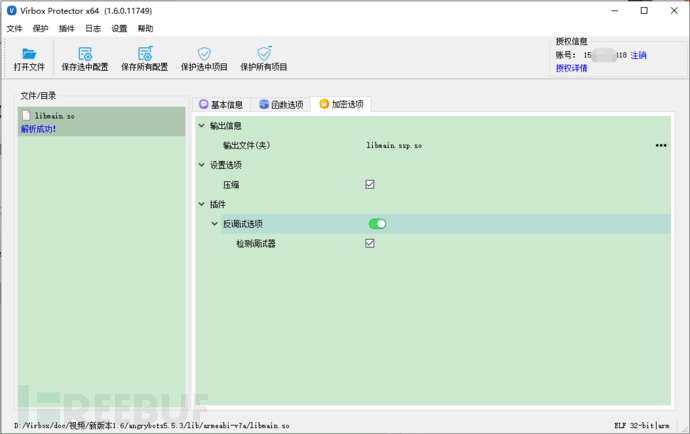Click the 加密选项 tab's orange icon
Image resolution: width=690 pixels, height=434 pixels.
324,104
